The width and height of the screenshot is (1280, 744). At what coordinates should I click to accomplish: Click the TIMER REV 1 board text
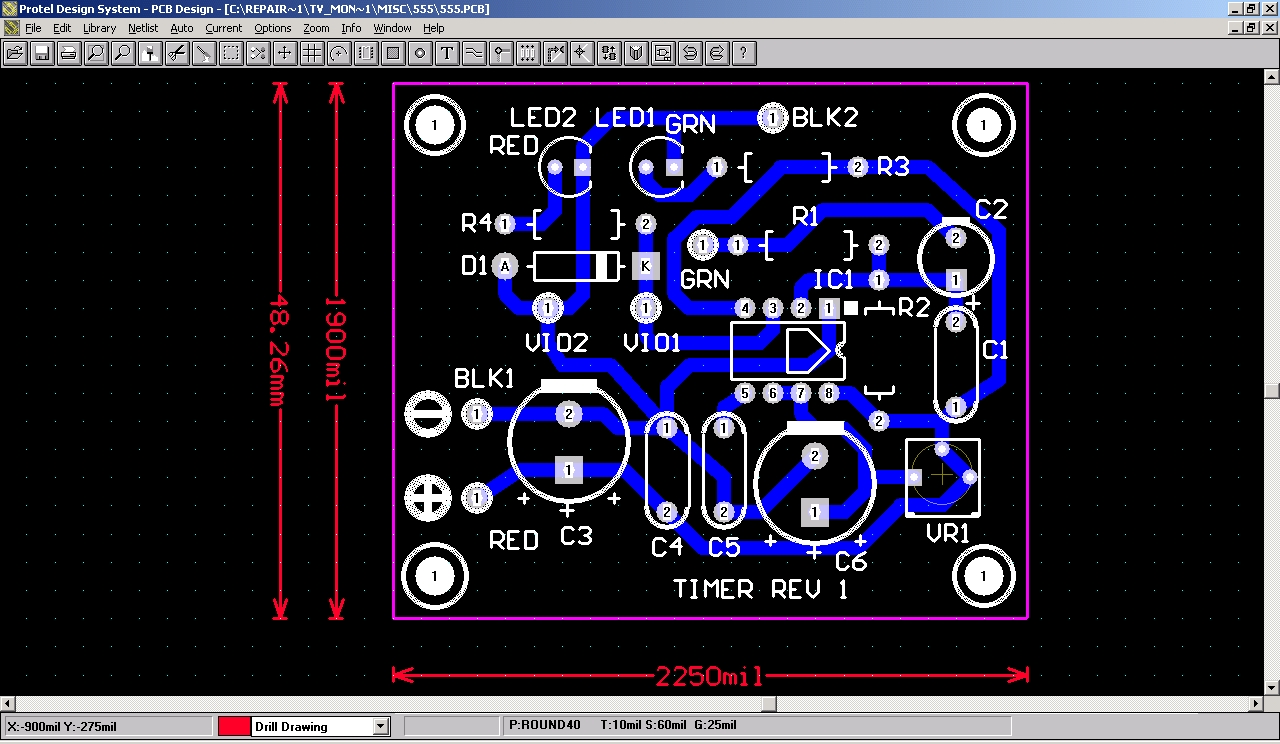[x=761, y=590]
